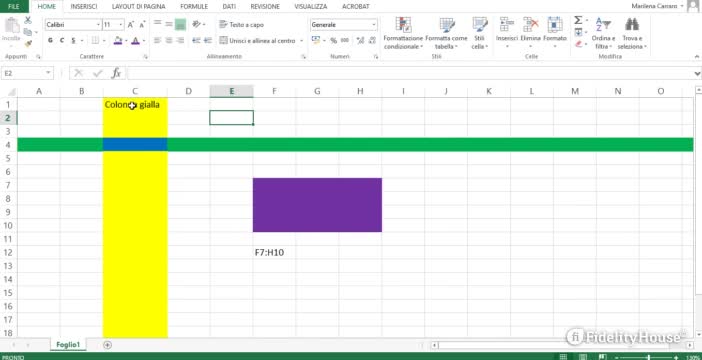Viewport: 702px width, 360px height.
Task: Click the Formatta come tabella icon
Action: point(446,25)
